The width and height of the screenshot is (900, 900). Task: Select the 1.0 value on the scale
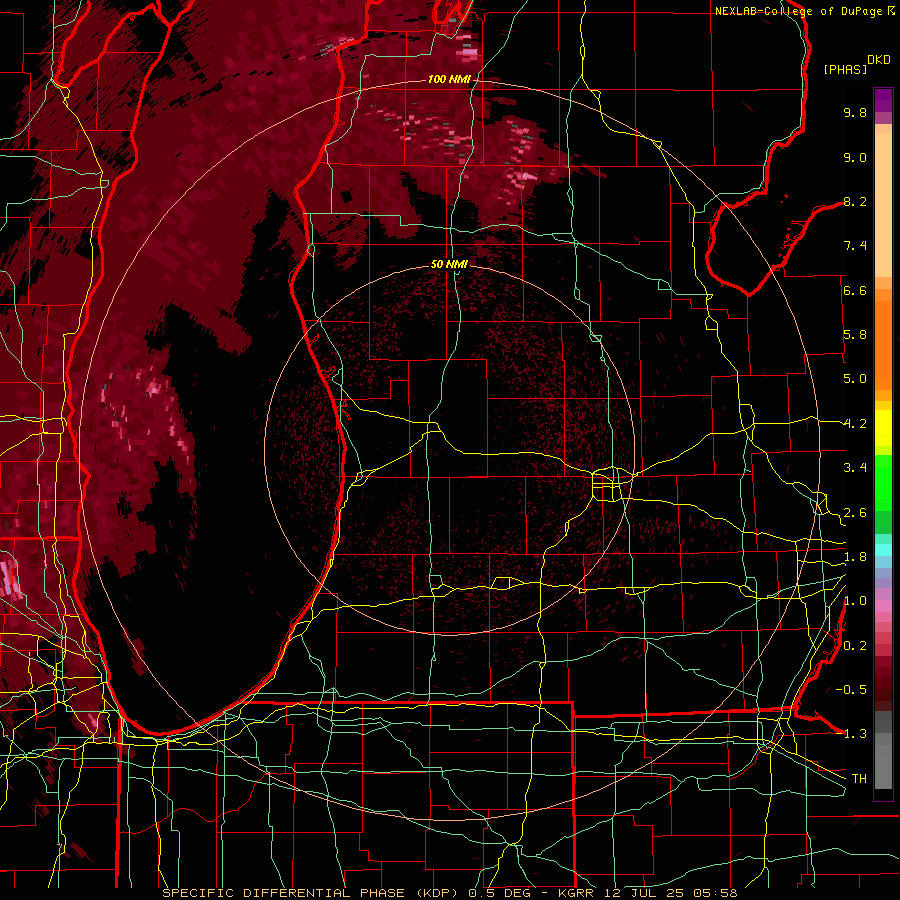click(x=855, y=601)
